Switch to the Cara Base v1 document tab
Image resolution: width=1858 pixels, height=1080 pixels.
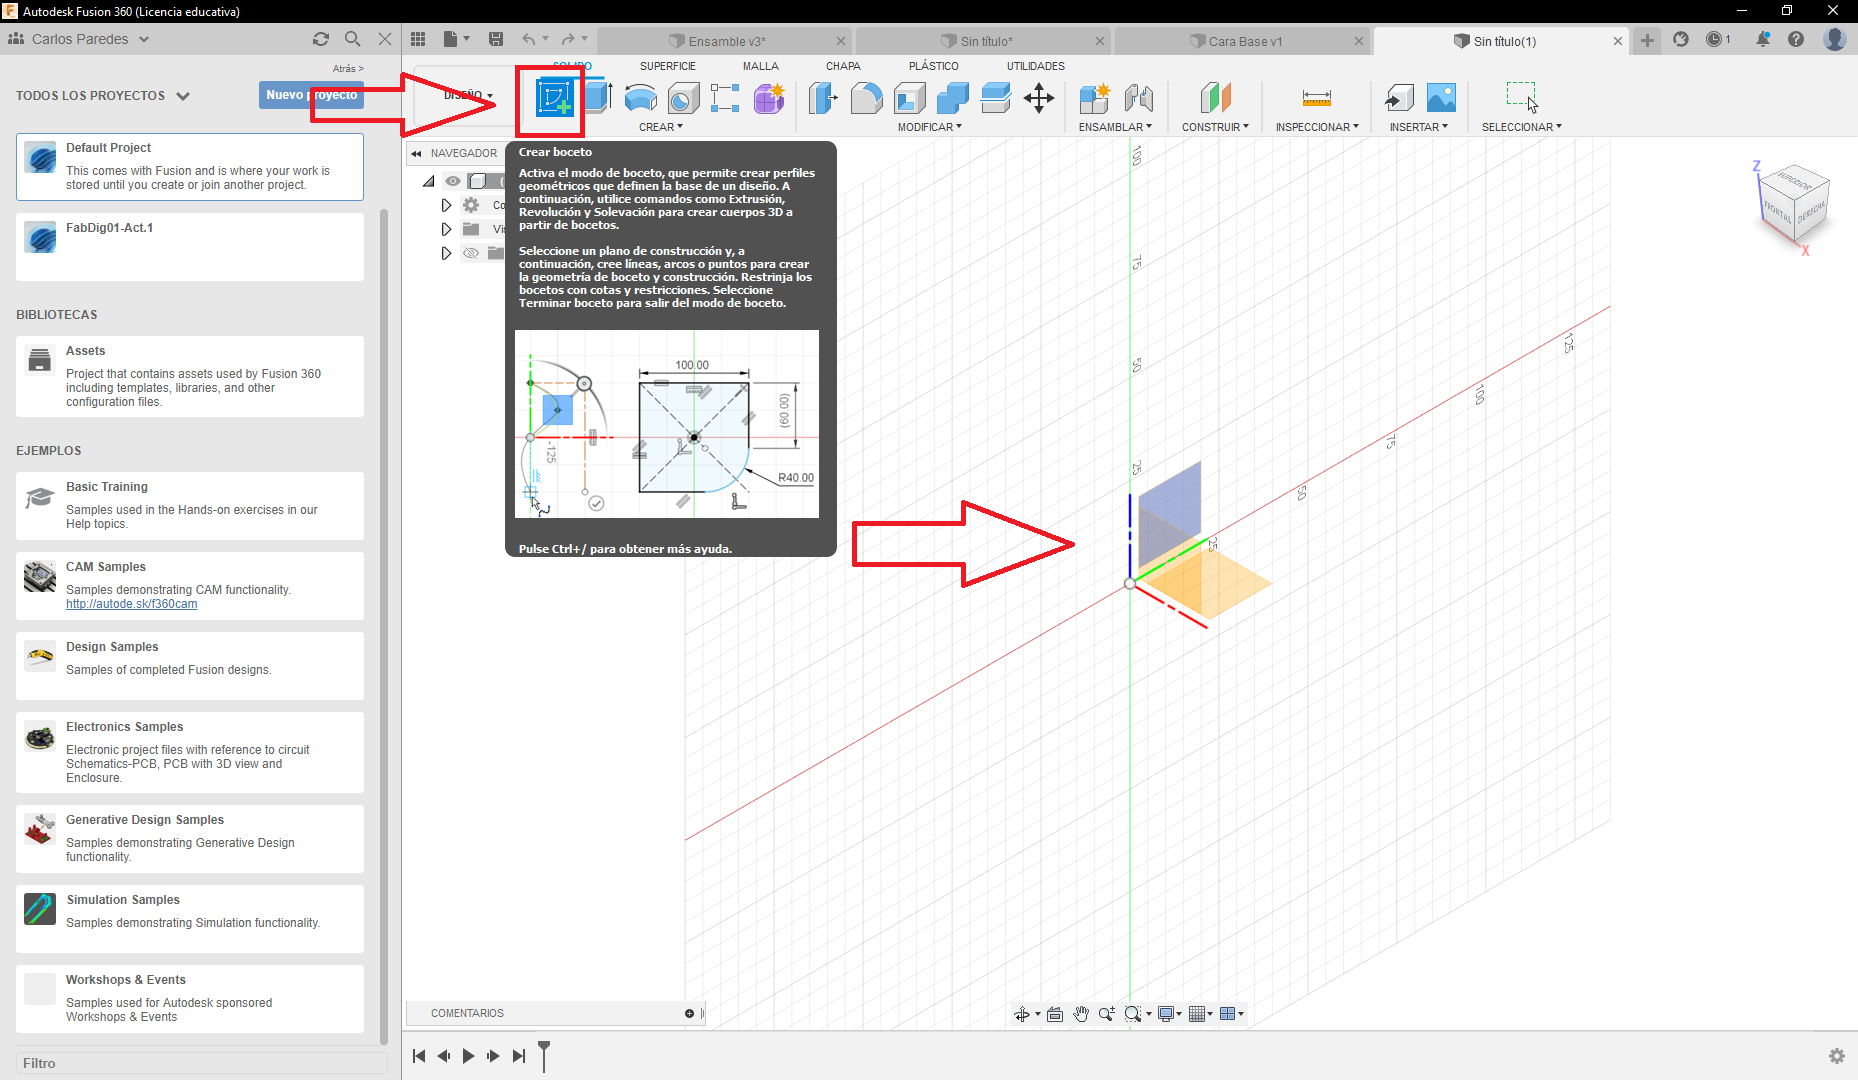1244,41
